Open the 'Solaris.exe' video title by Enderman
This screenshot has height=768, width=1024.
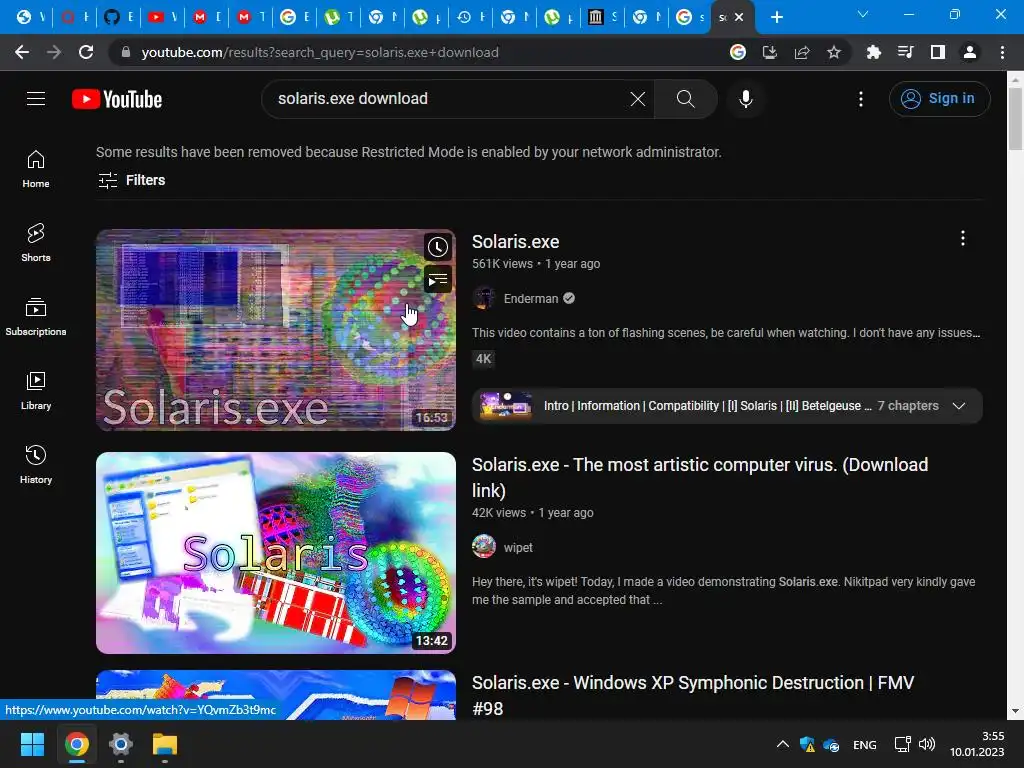click(x=515, y=242)
